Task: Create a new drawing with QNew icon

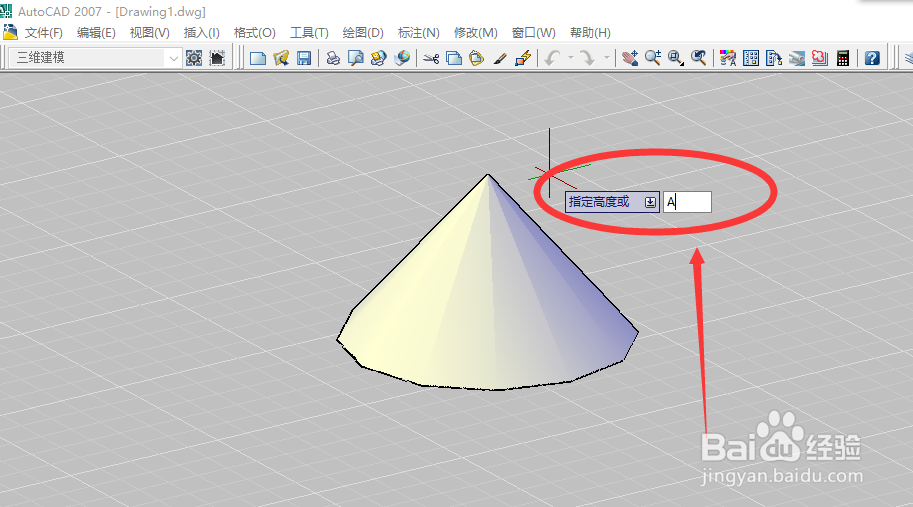Action: point(258,58)
